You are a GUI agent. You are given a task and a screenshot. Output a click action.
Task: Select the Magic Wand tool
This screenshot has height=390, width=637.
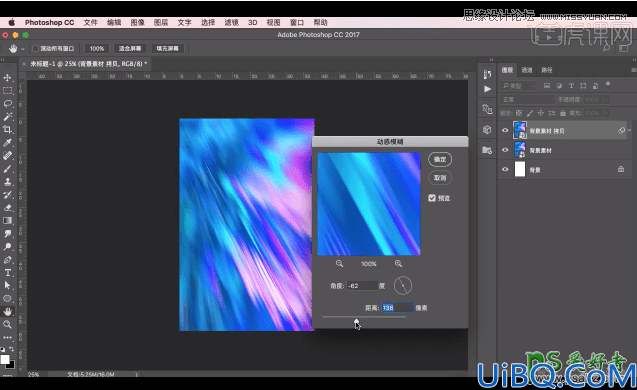pyautogui.click(x=7, y=117)
